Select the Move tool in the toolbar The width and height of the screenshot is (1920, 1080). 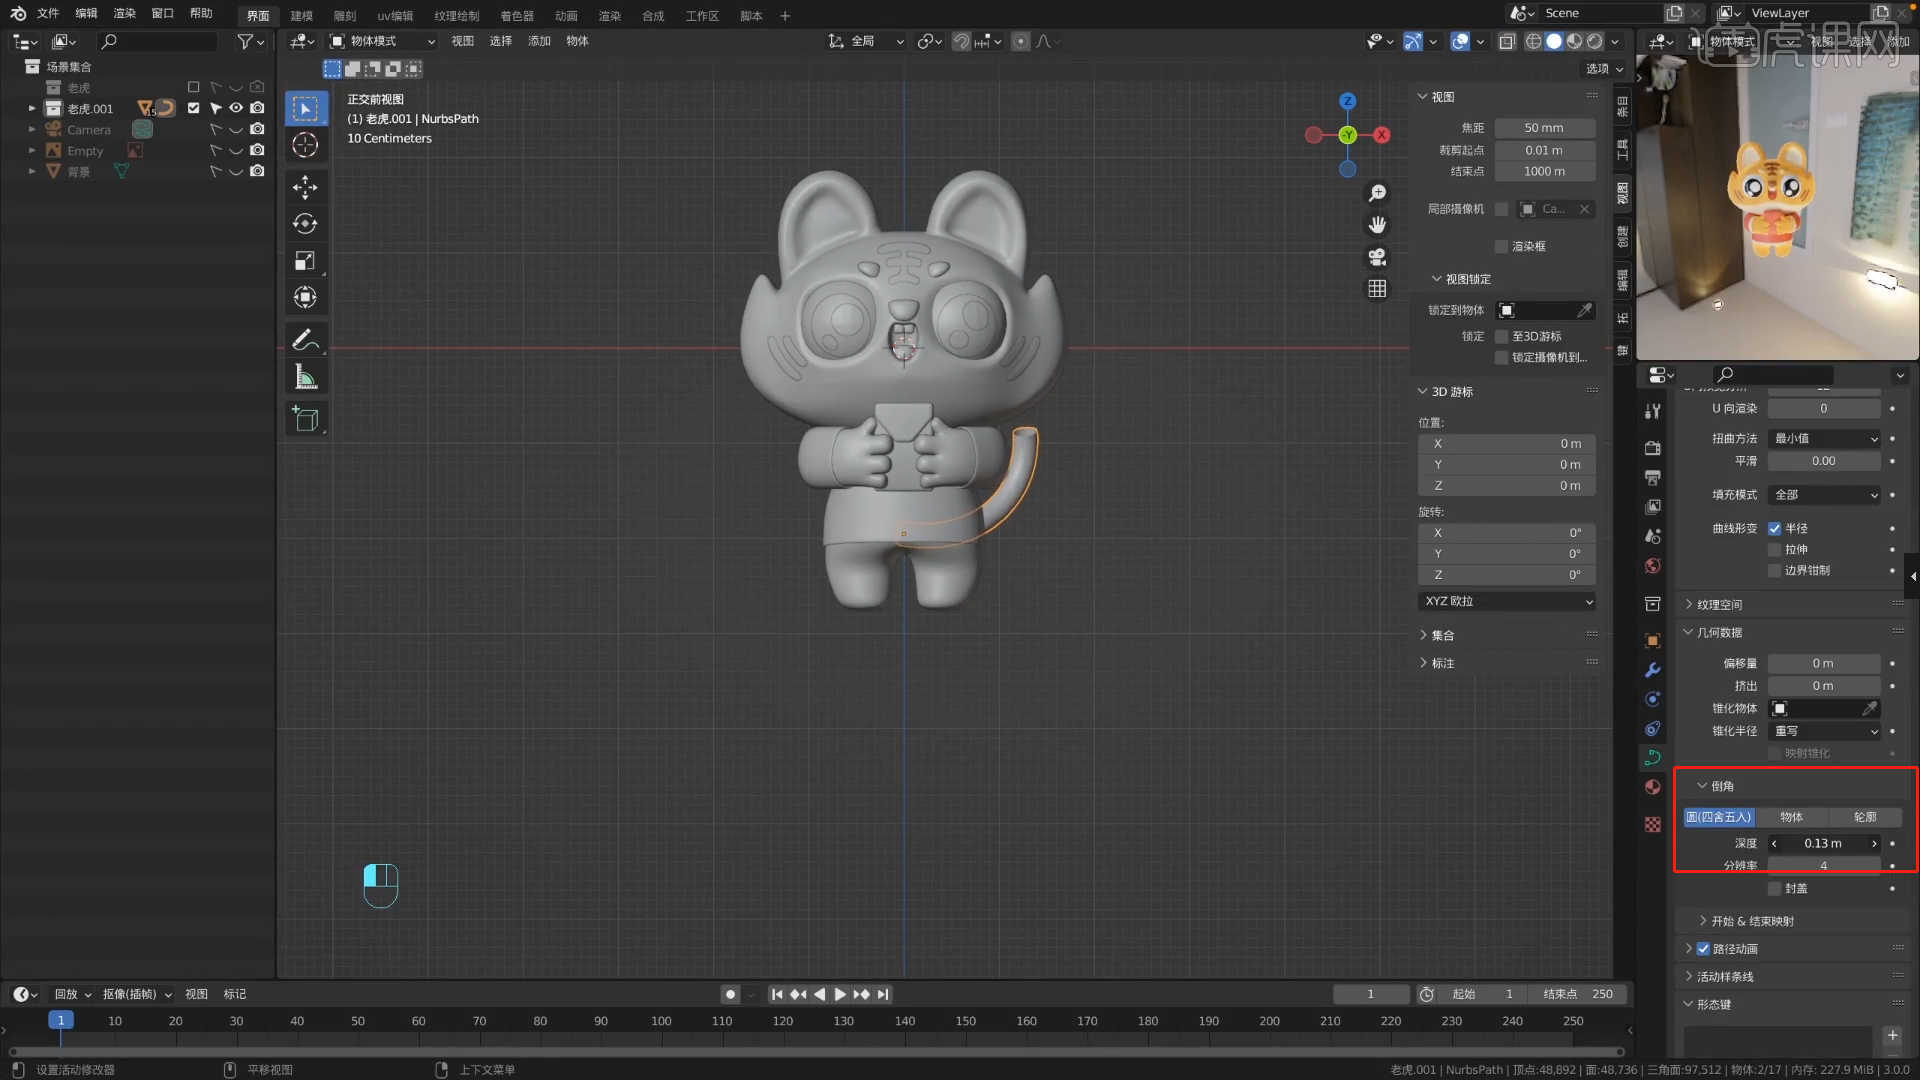[305, 187]
